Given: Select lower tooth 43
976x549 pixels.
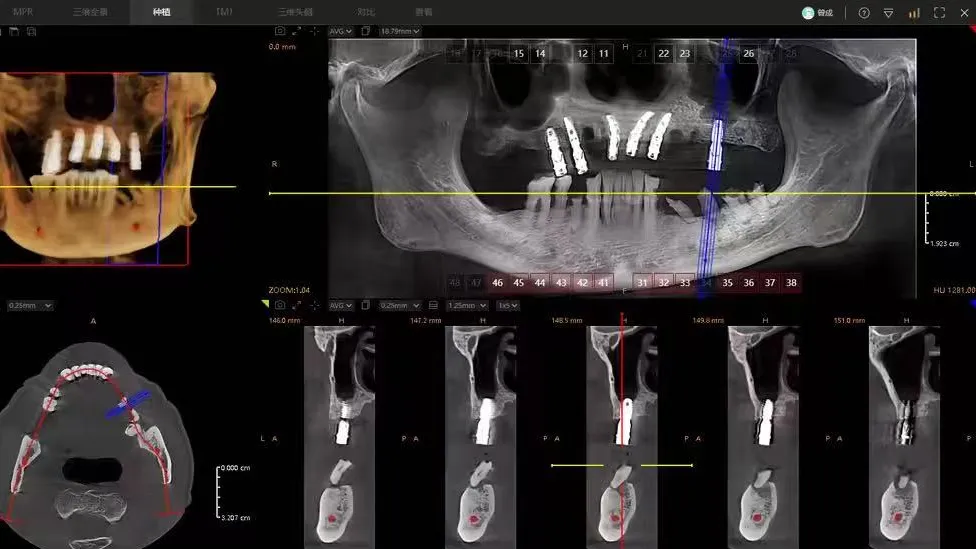Looking at the screenshot, I should pos(561,283).
